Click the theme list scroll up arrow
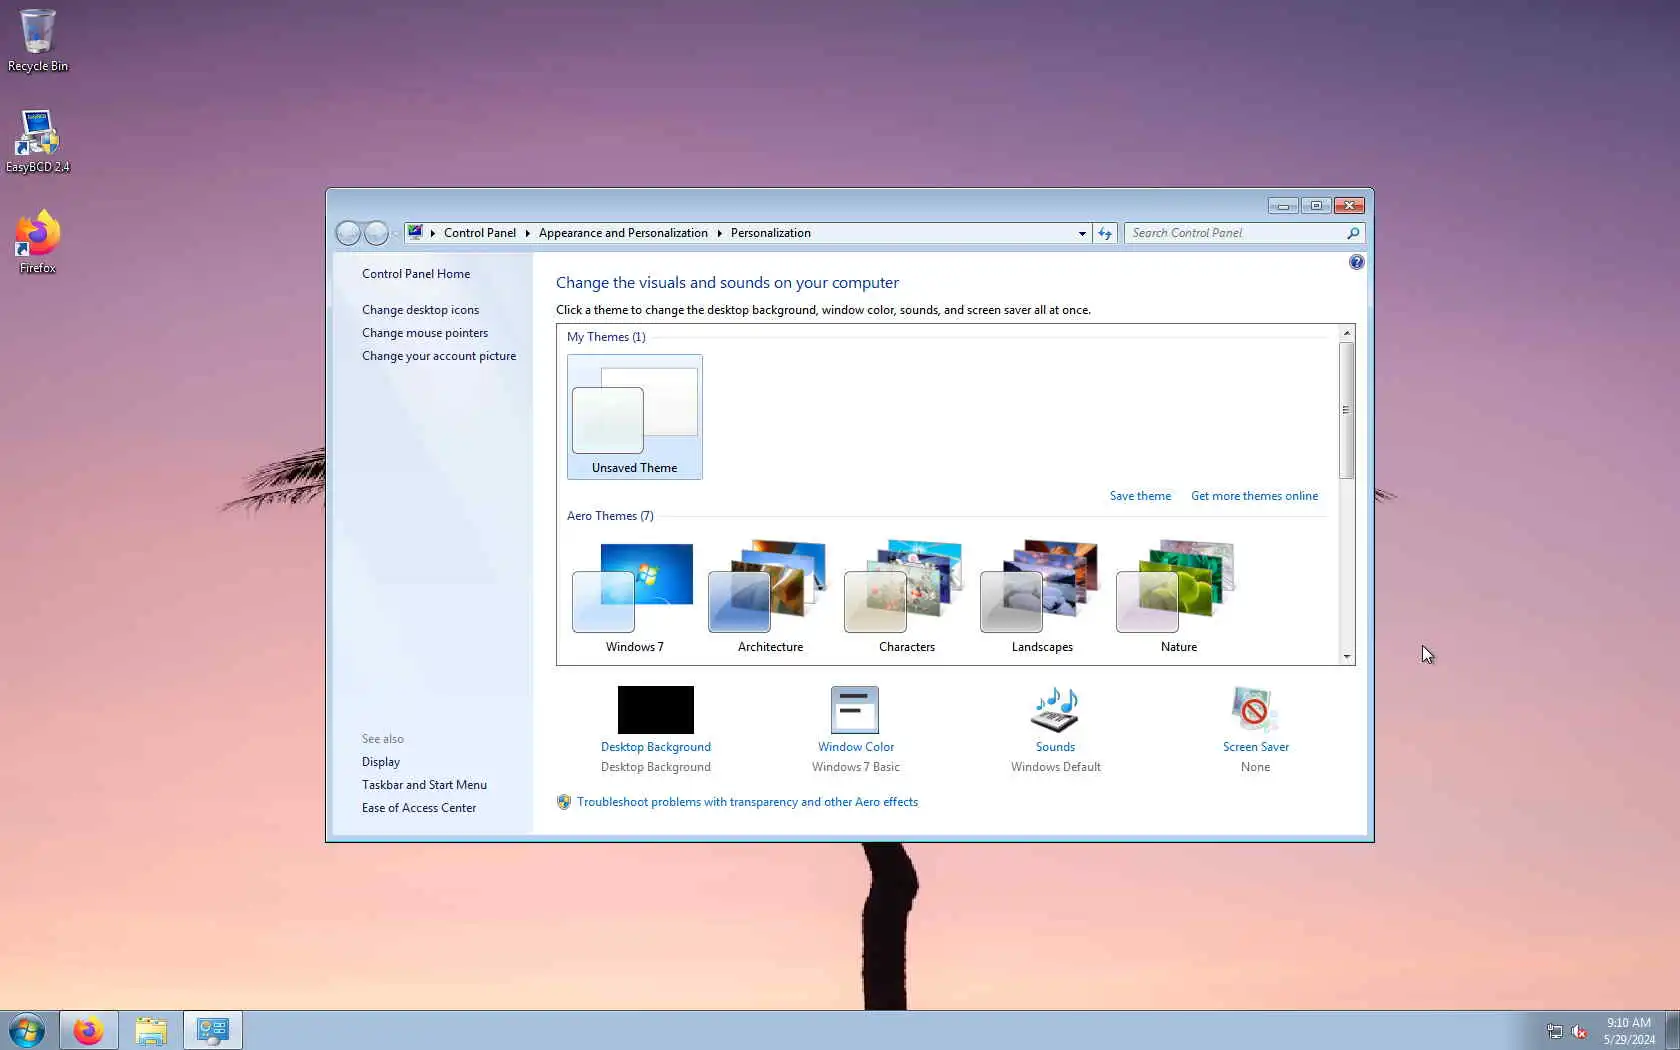The height and width of the screenshot is (1050, 1680). (1347, 333)
